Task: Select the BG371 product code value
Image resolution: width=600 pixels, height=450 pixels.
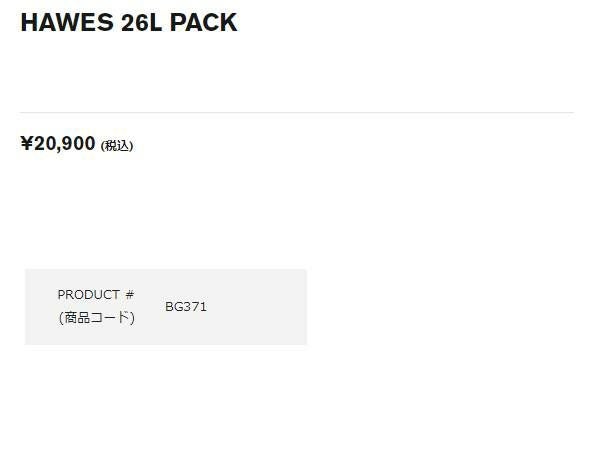Action: [x=186, y=307]
